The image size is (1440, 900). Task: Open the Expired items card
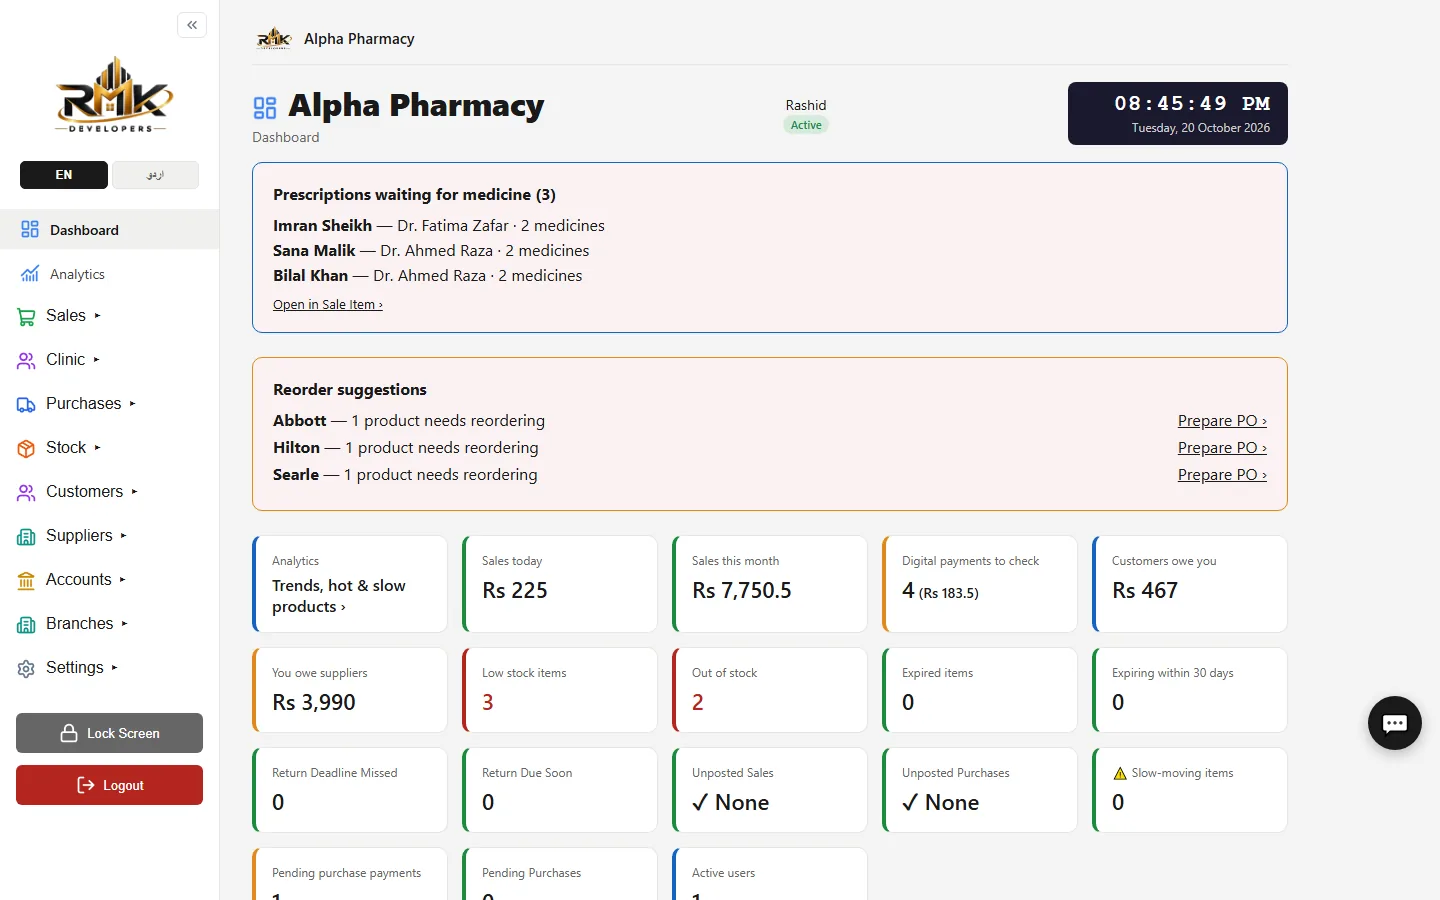pyautogui.click(x=980, y=690)
